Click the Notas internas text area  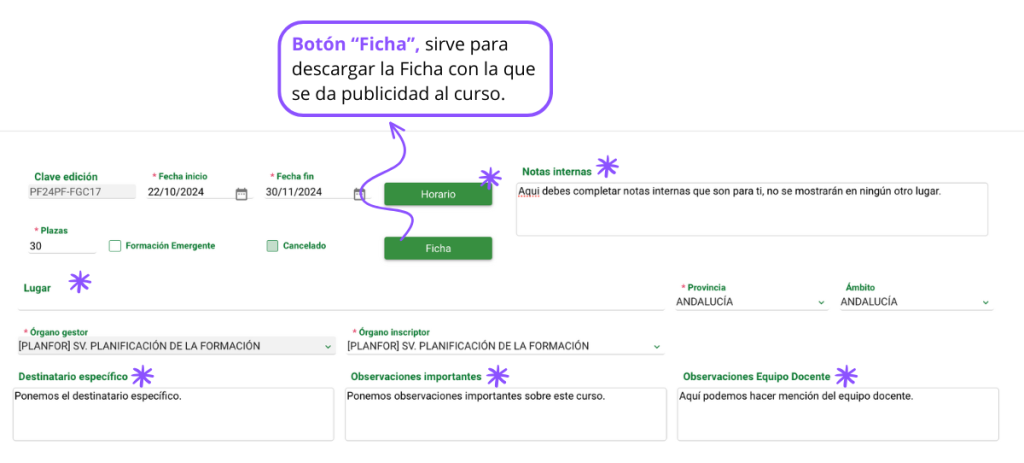752,209
